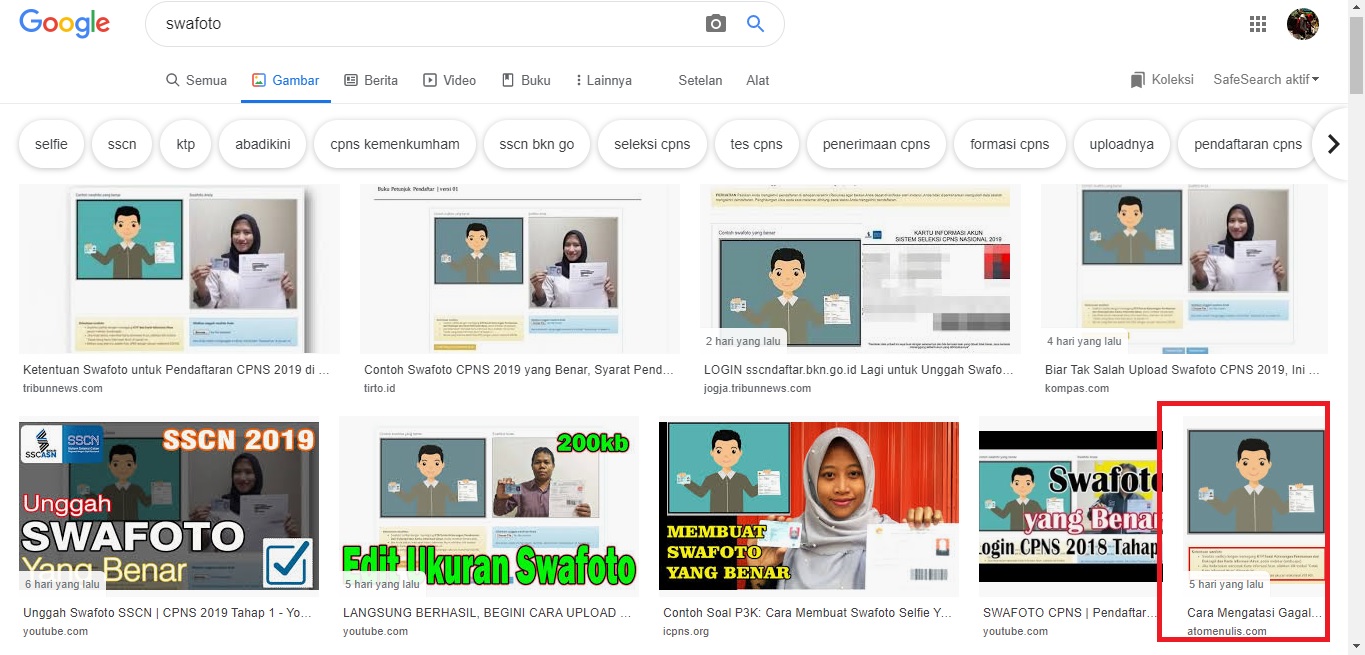The image size is (1365, 655).
Task: Switch to the Gambar tab
Action: click(285, 79)
